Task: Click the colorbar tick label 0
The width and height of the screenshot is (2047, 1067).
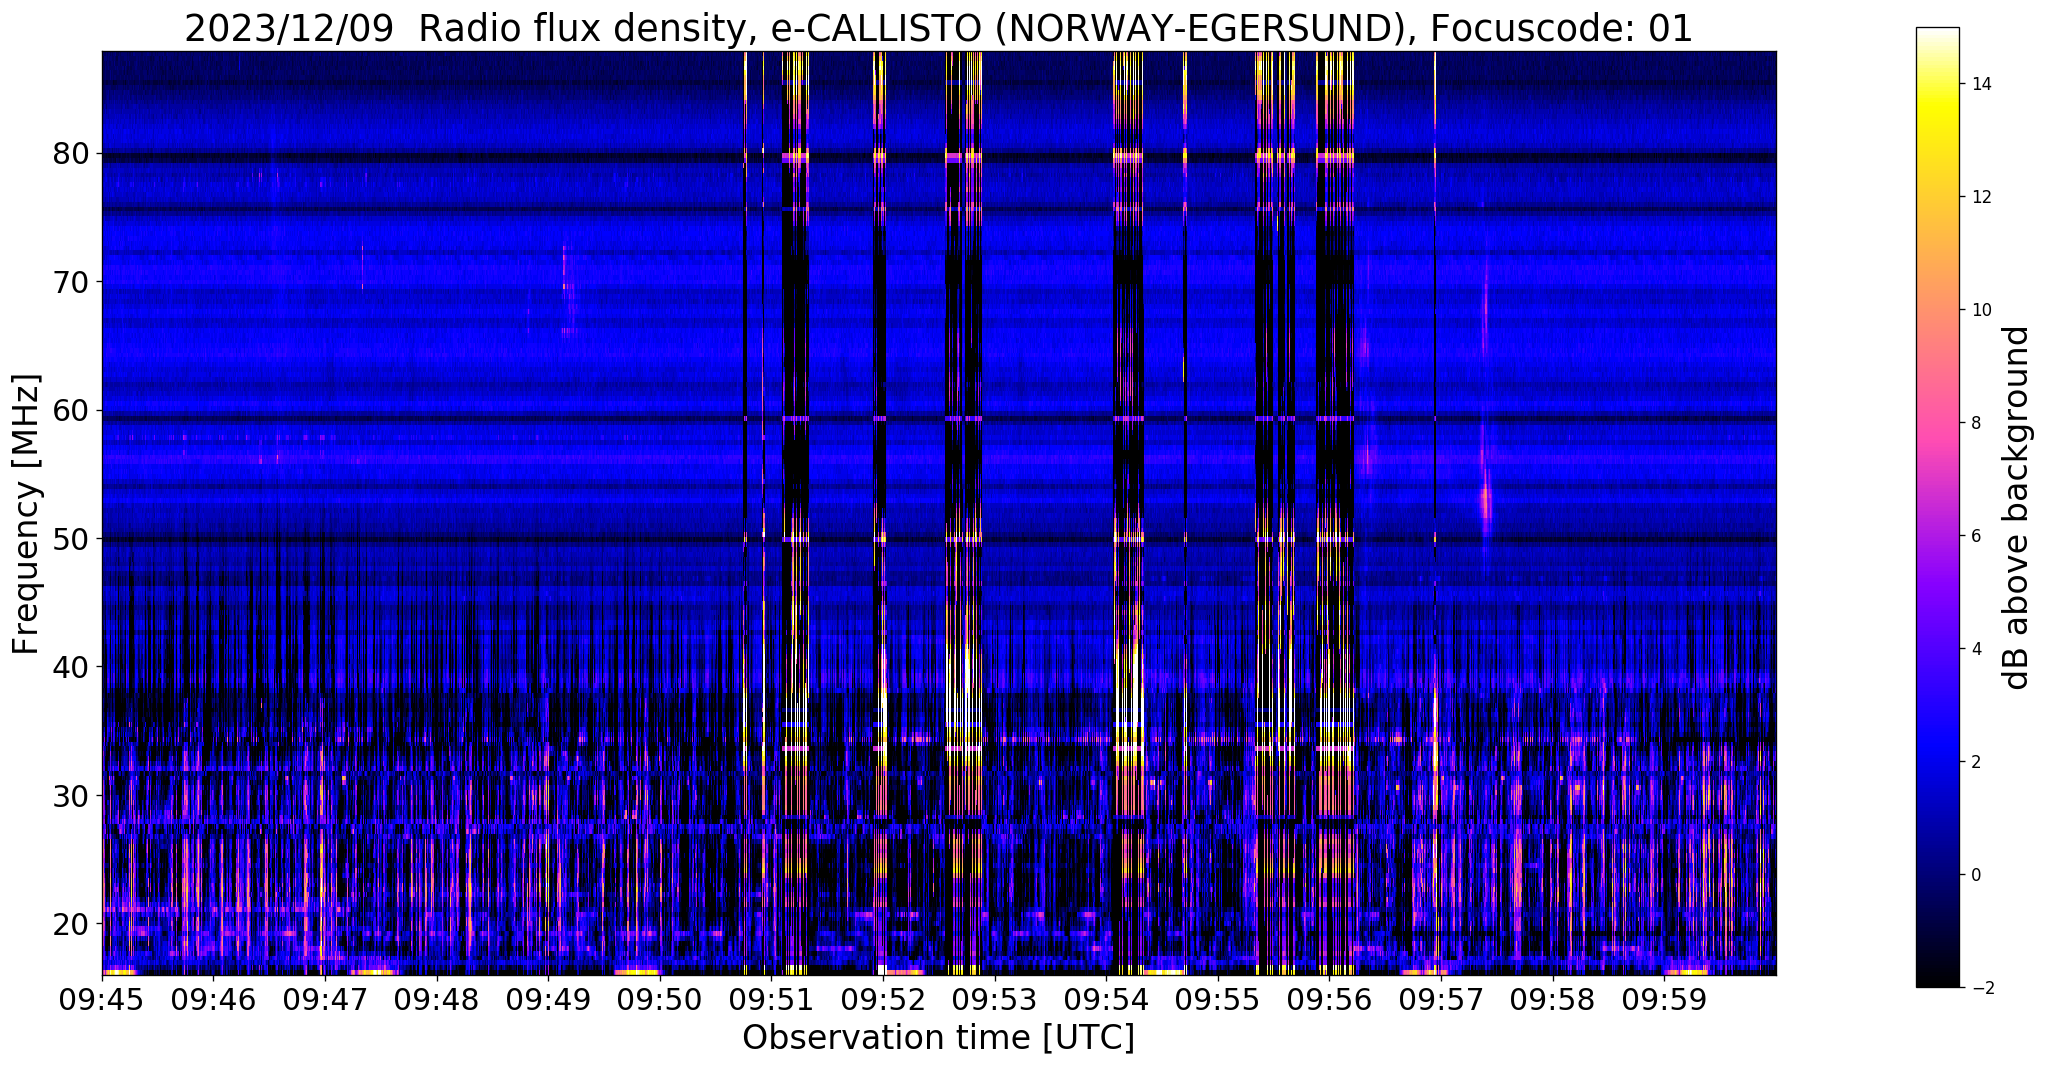Action: 1975,875
